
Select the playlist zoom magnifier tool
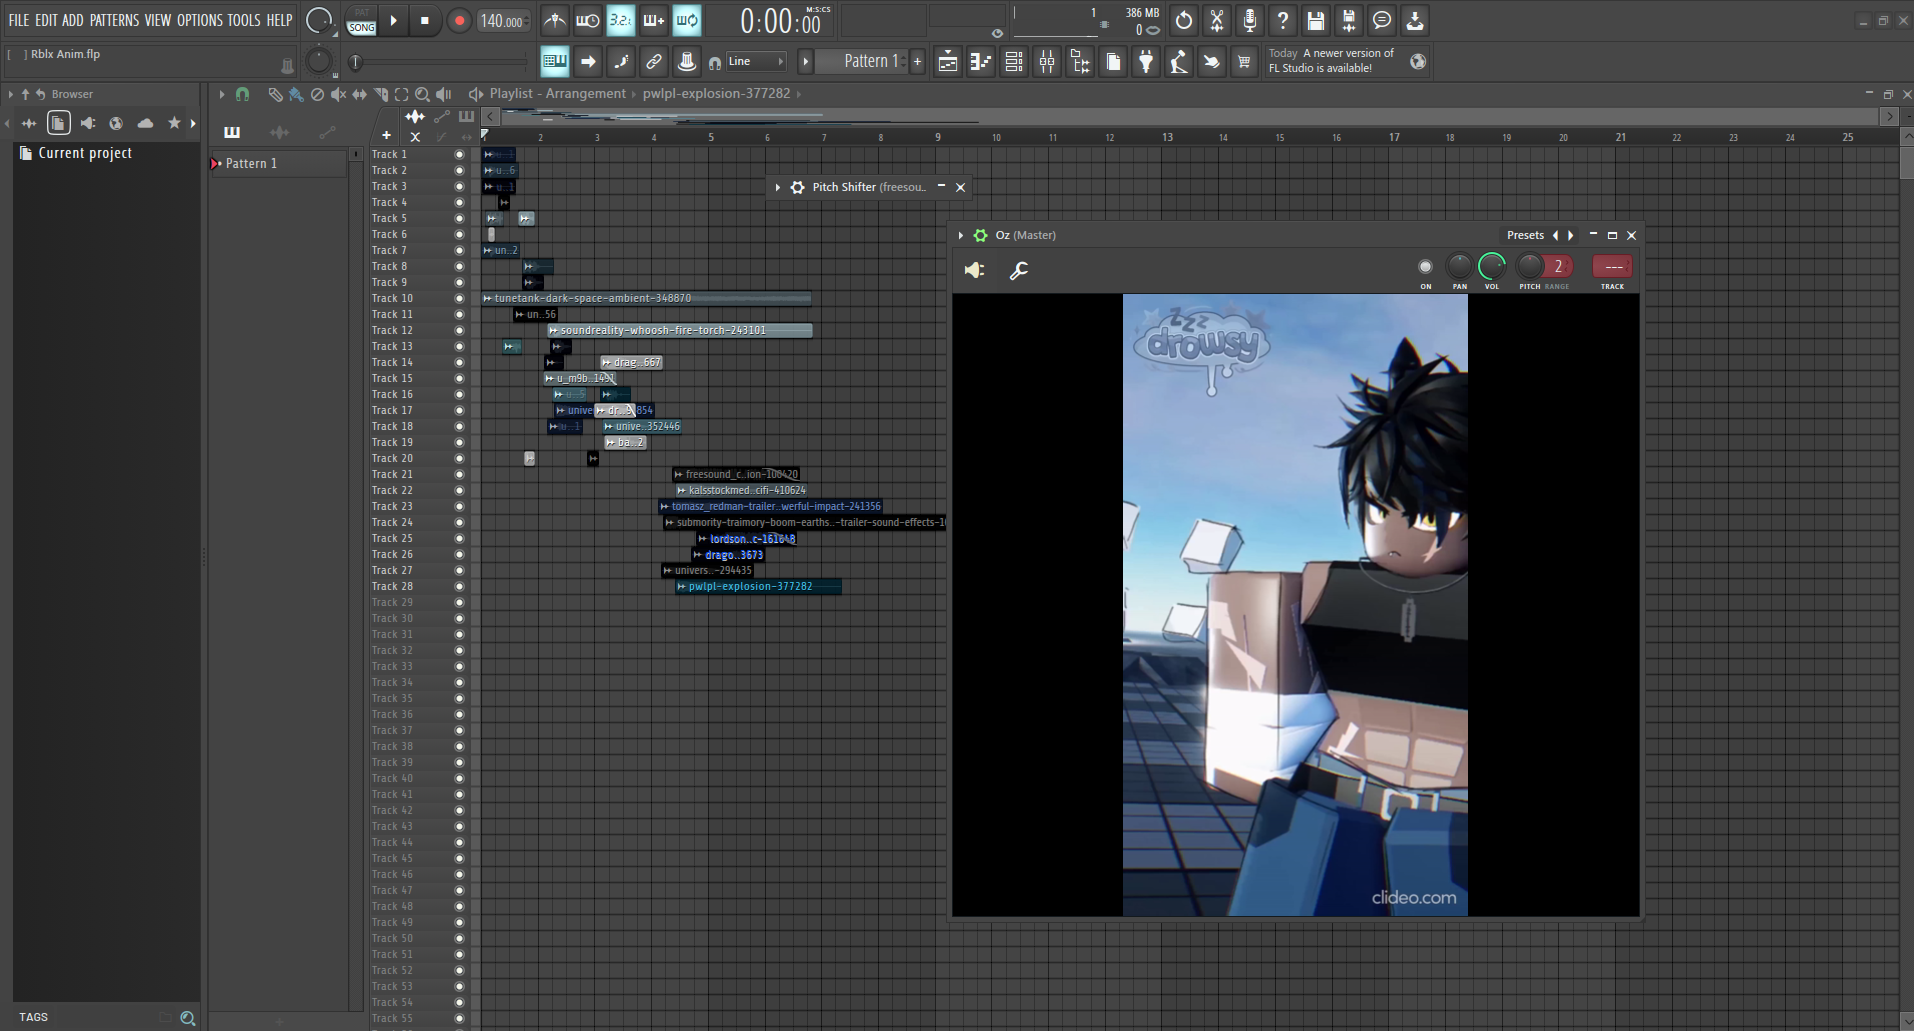click(x=423, y=94)
